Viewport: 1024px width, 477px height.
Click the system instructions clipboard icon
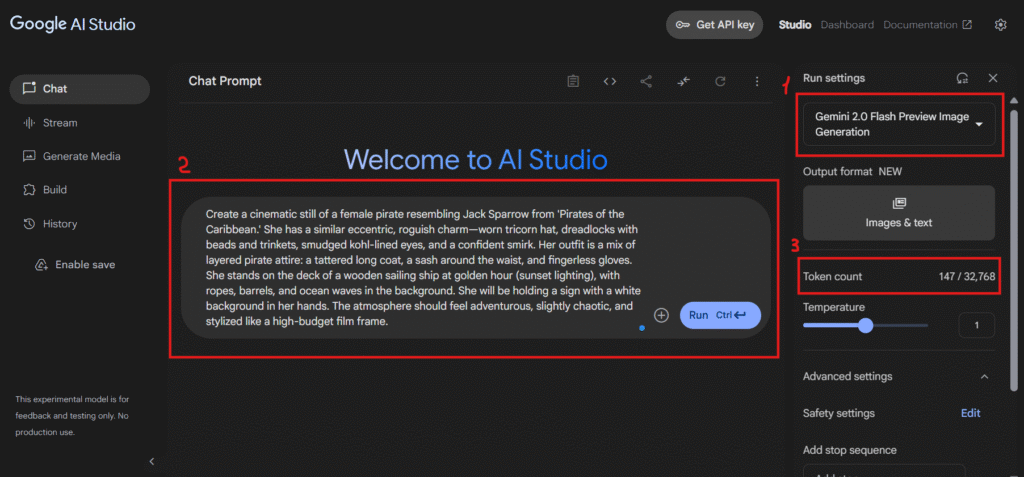coord(573,81)
